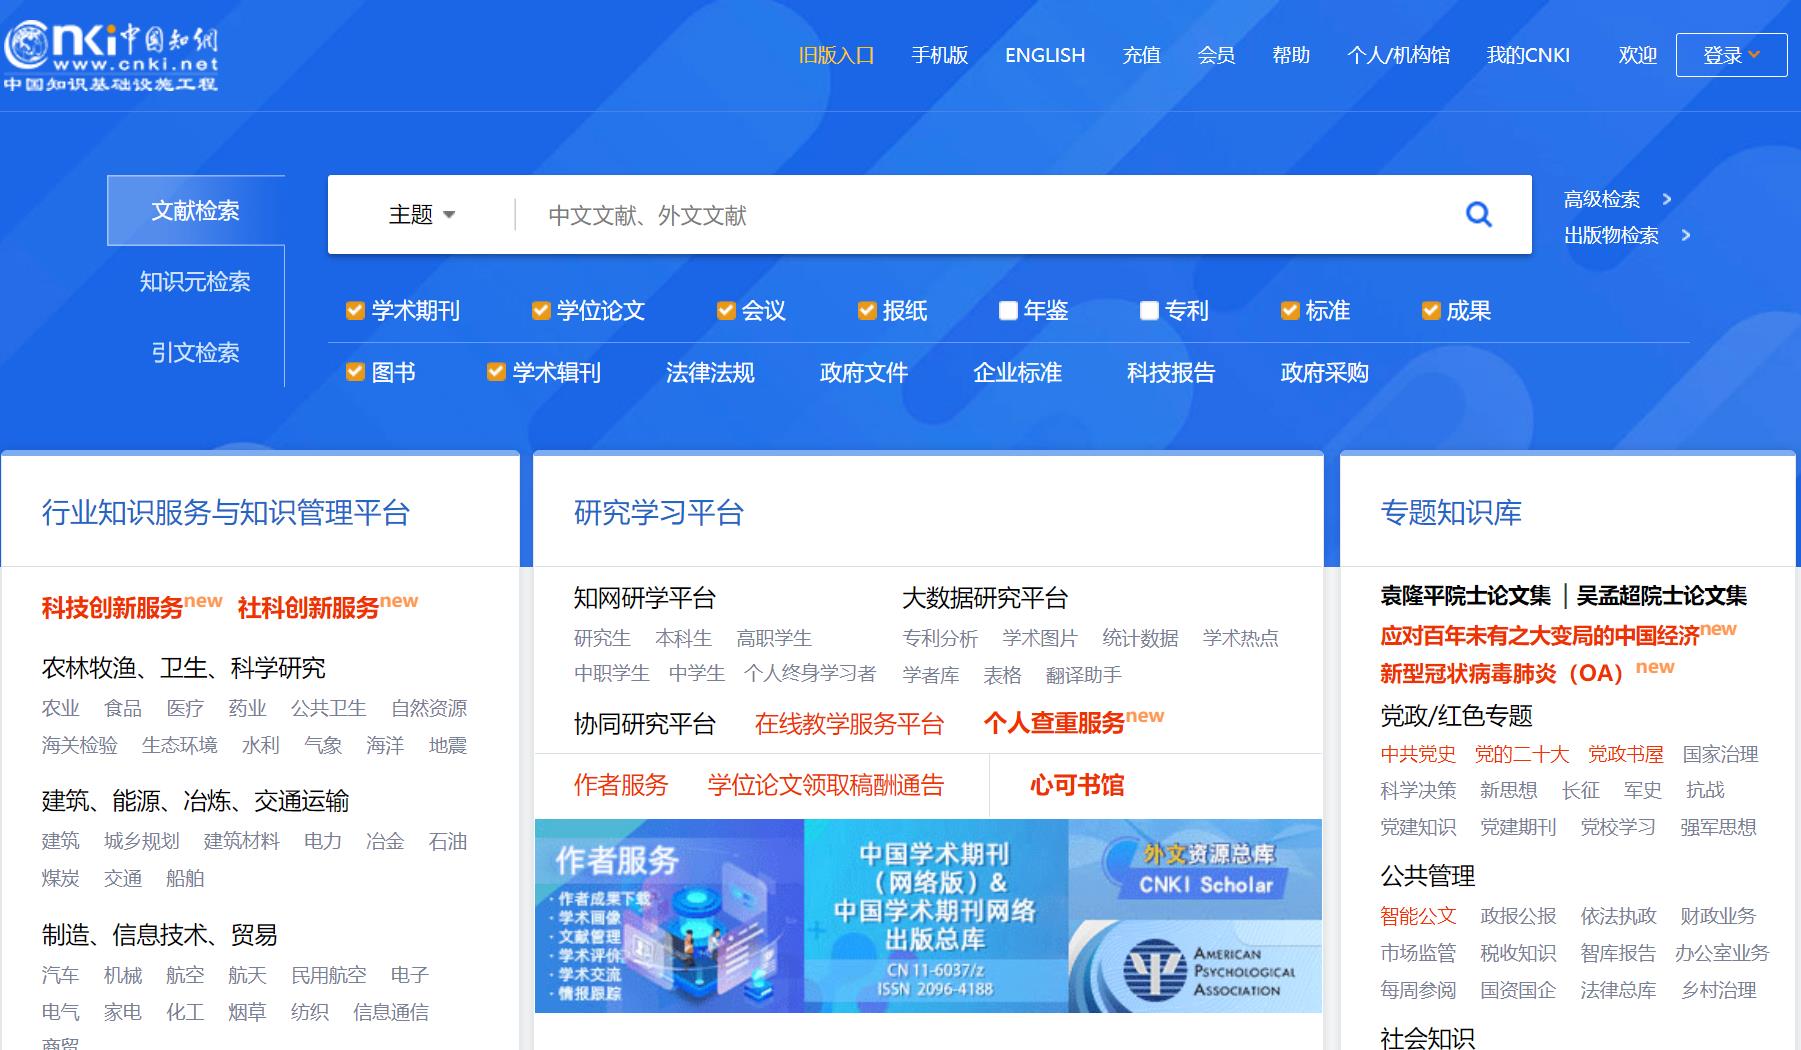
Task: Uncheck the 图书 checkbox
Action: pos(355,372)
